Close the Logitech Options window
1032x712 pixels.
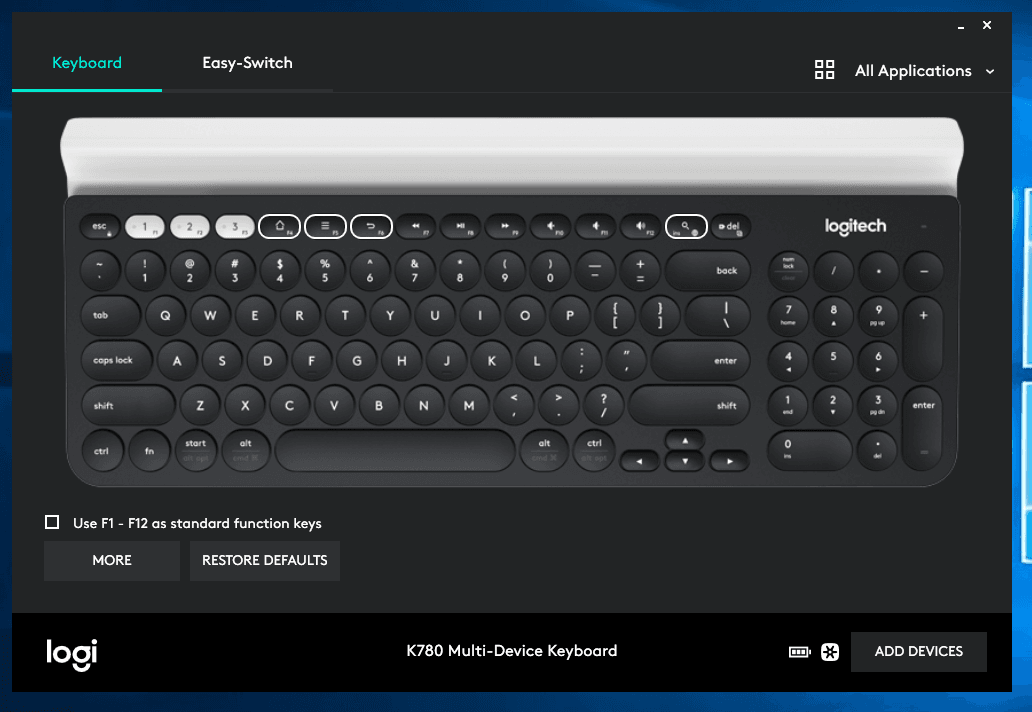987,25
